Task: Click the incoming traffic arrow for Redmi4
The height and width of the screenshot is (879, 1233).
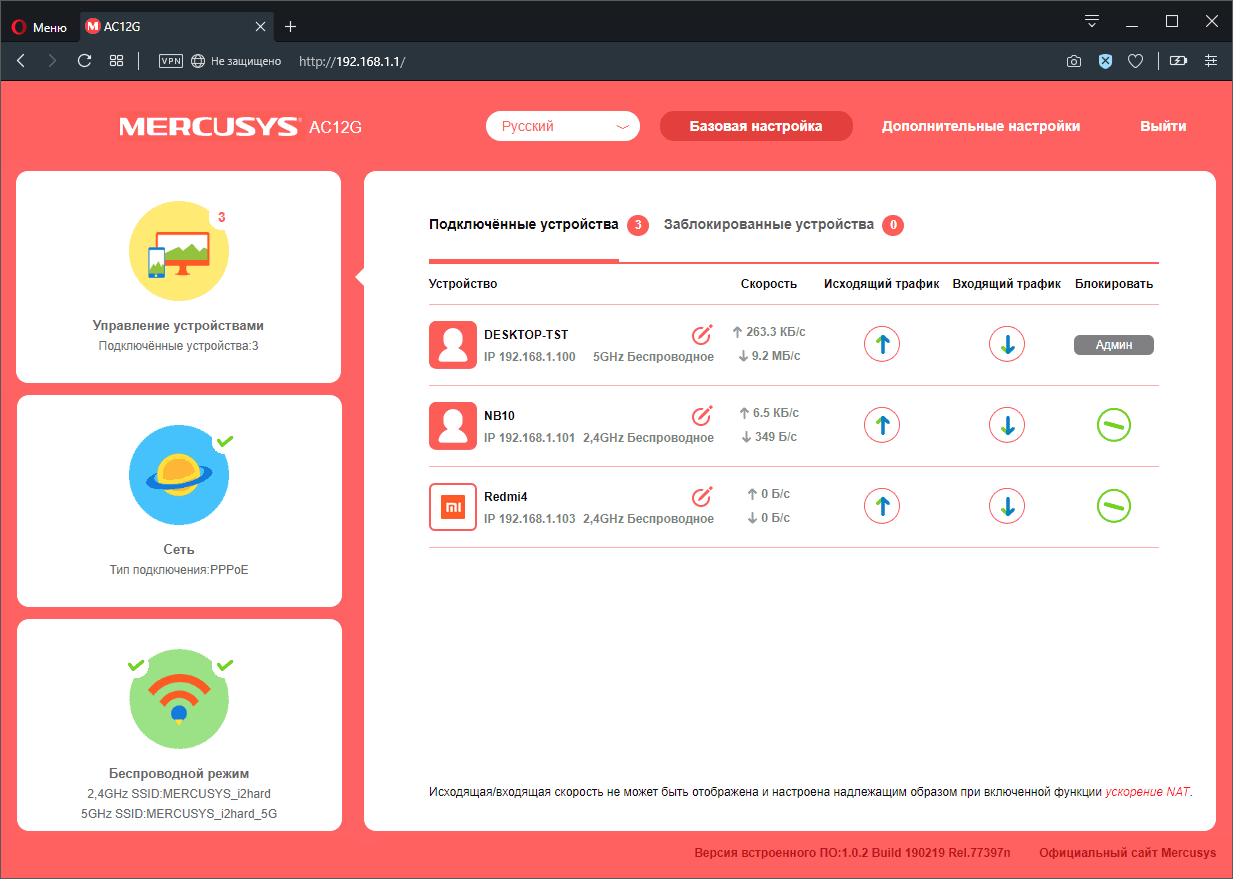Action: pyautogui.click(x=1007, y=507)
